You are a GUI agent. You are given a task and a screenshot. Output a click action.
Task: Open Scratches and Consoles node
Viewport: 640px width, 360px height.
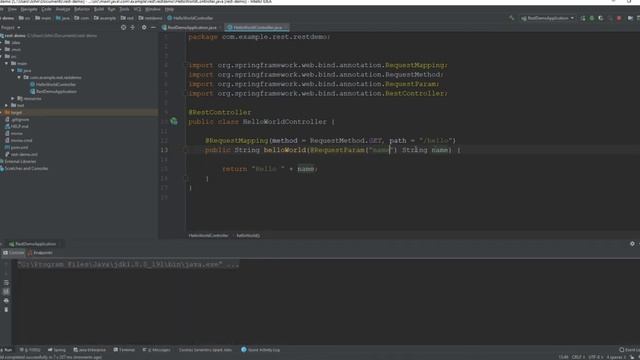24,168
